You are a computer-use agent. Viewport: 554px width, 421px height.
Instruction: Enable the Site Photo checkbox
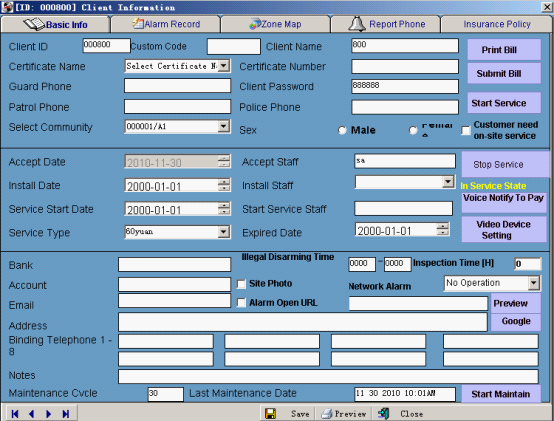click(x=241, y=284)
